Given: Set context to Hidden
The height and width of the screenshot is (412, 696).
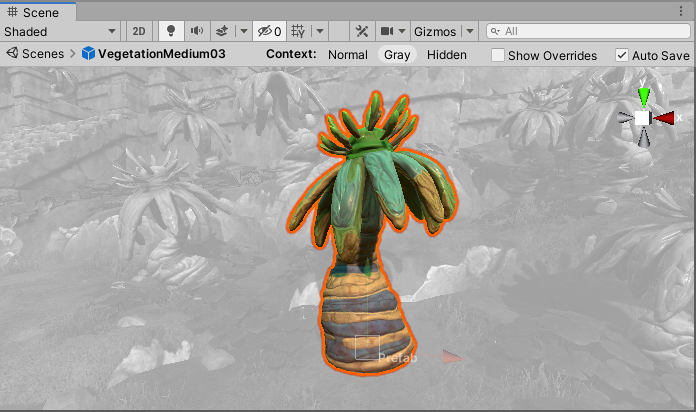Looking at the screenshot, I should [x=446, y=55].
